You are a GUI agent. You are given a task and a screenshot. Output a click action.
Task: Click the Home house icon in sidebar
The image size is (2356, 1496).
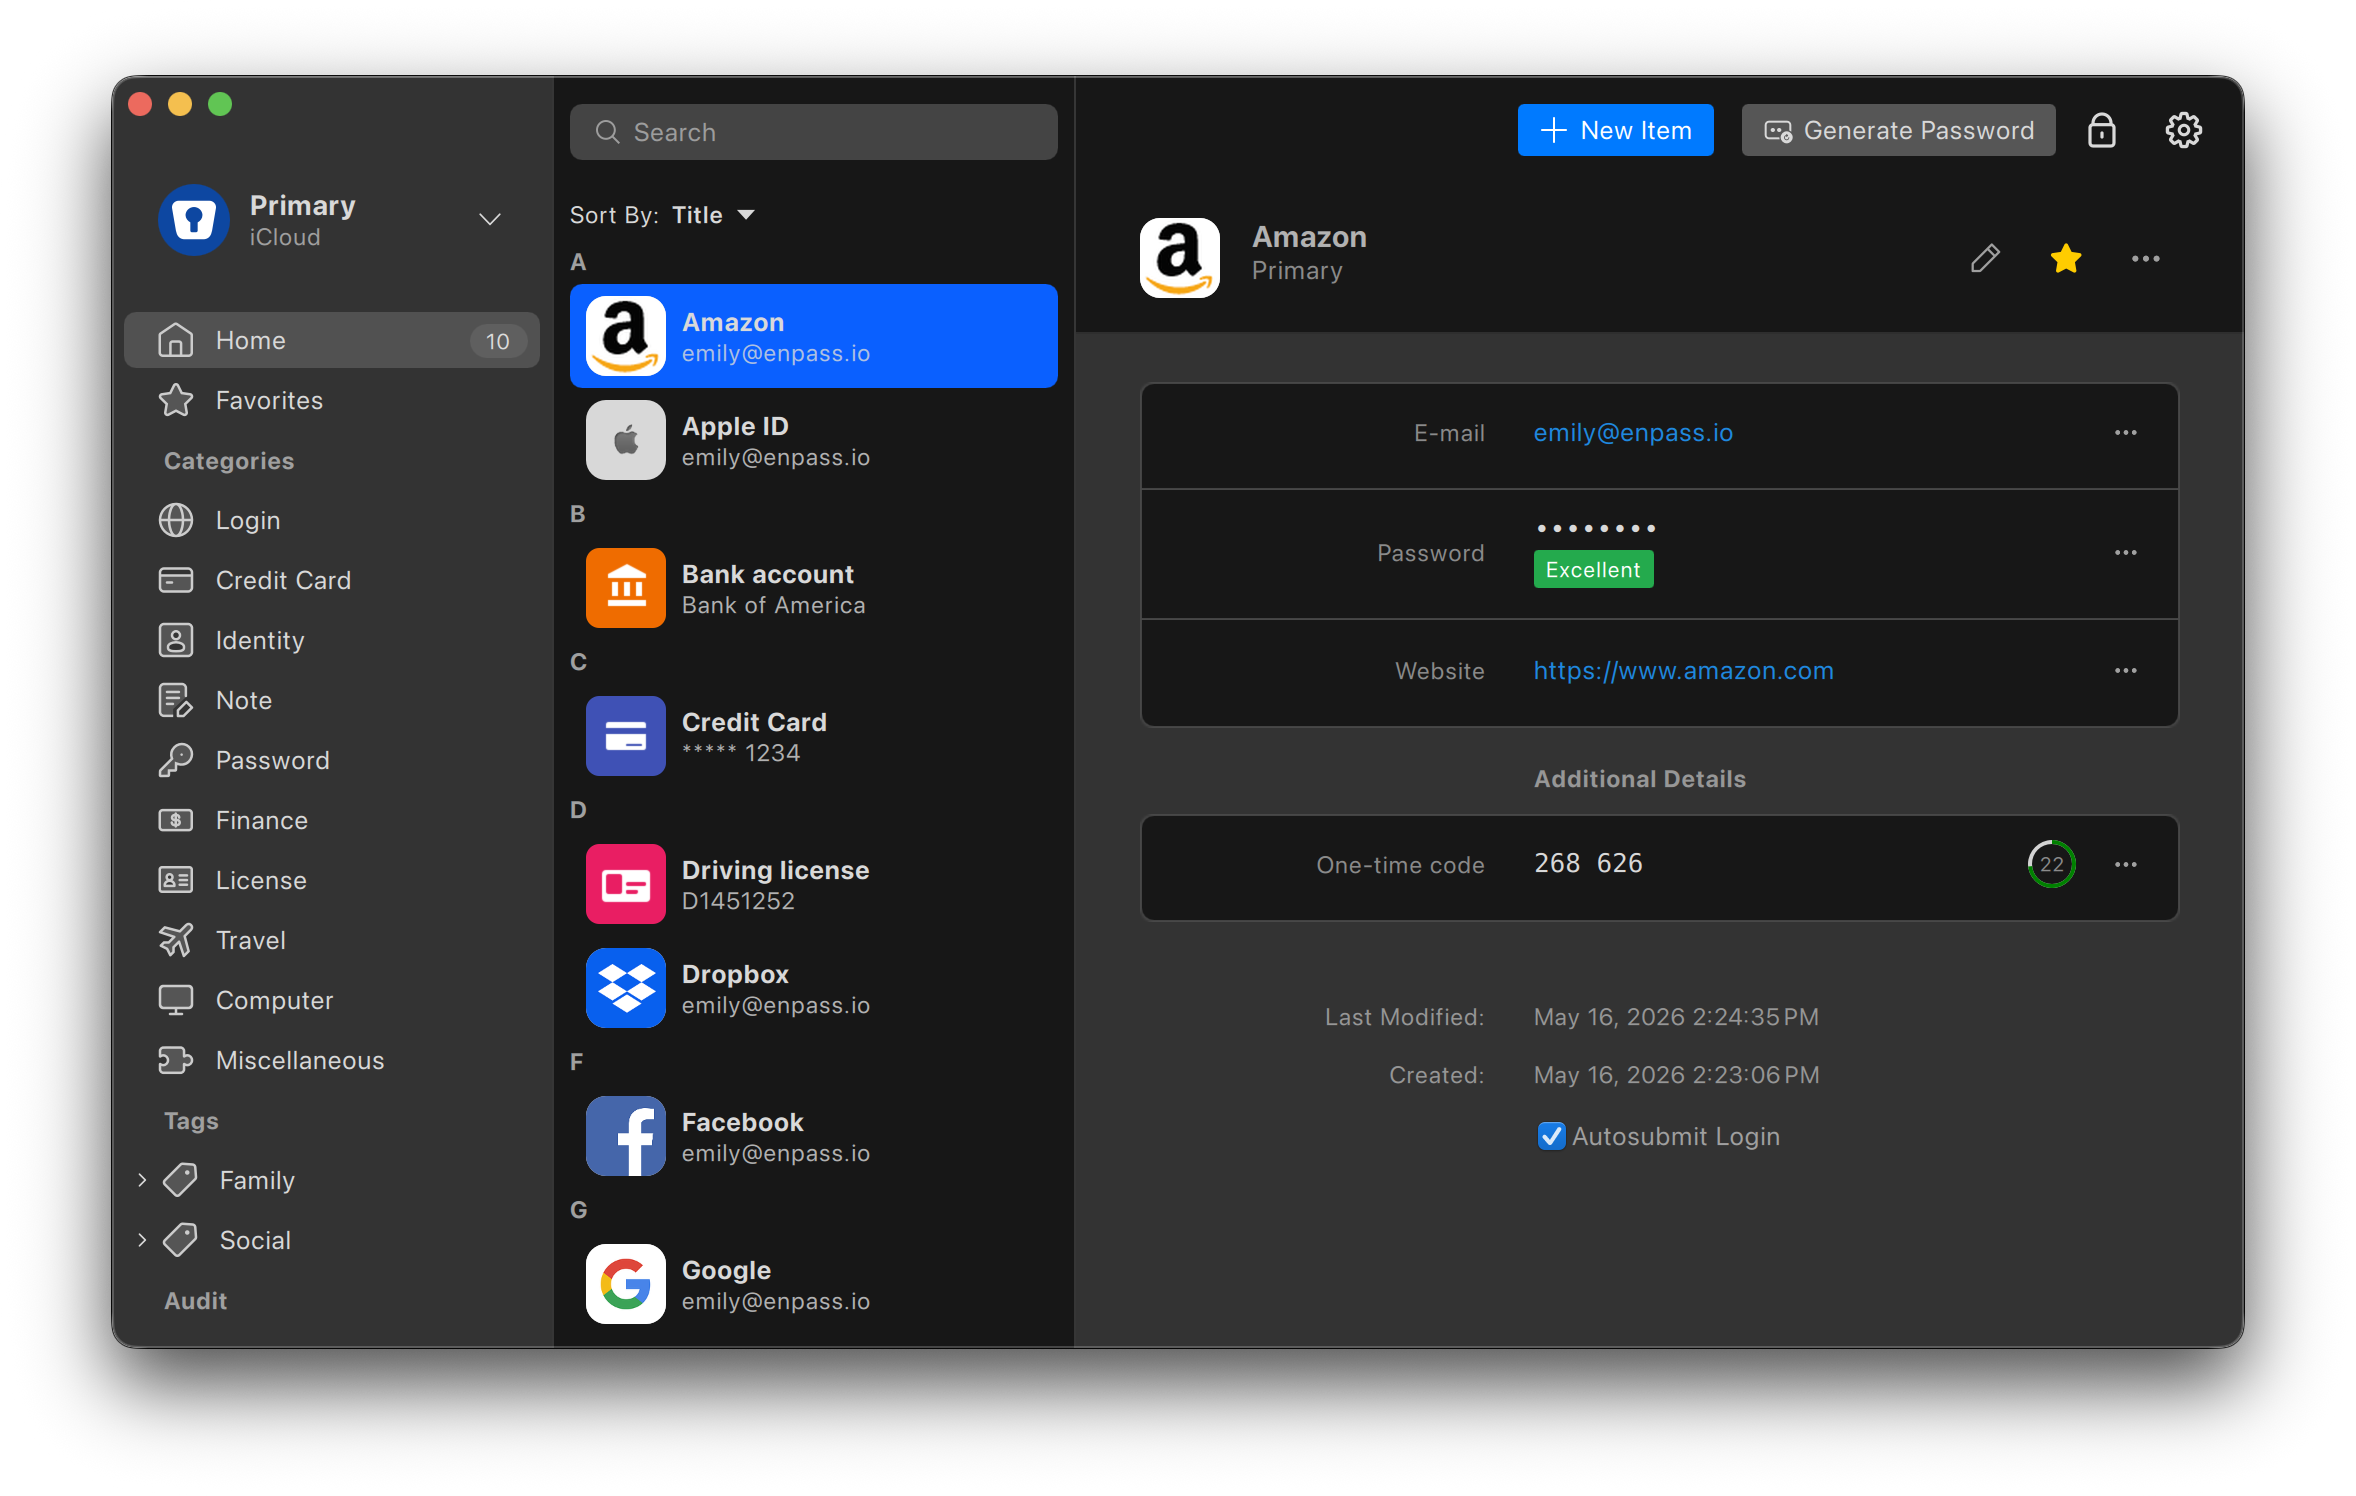(176, 340)
